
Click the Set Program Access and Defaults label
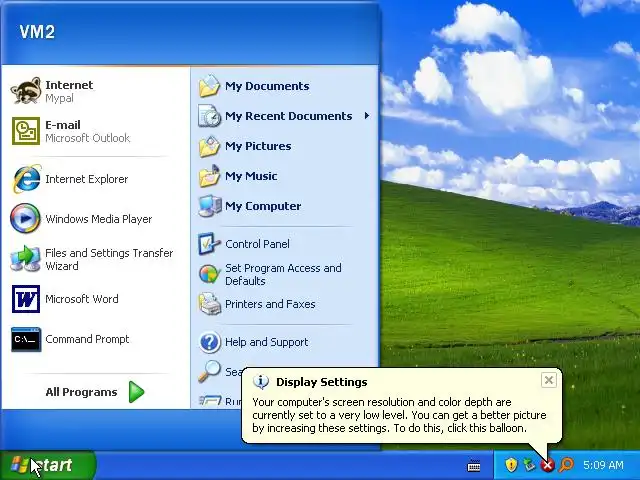point(283,274)
